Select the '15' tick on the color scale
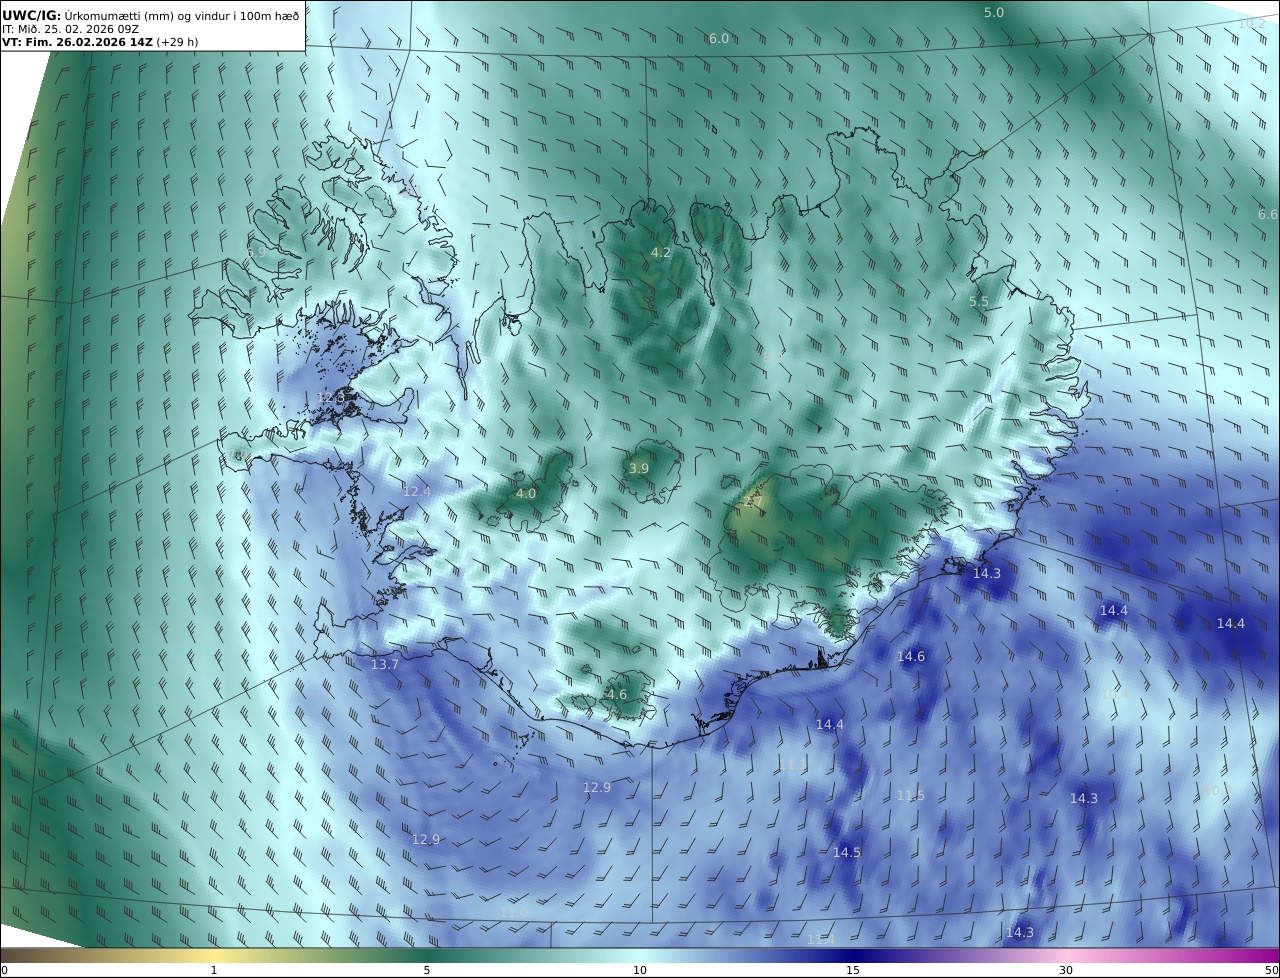 853,970
